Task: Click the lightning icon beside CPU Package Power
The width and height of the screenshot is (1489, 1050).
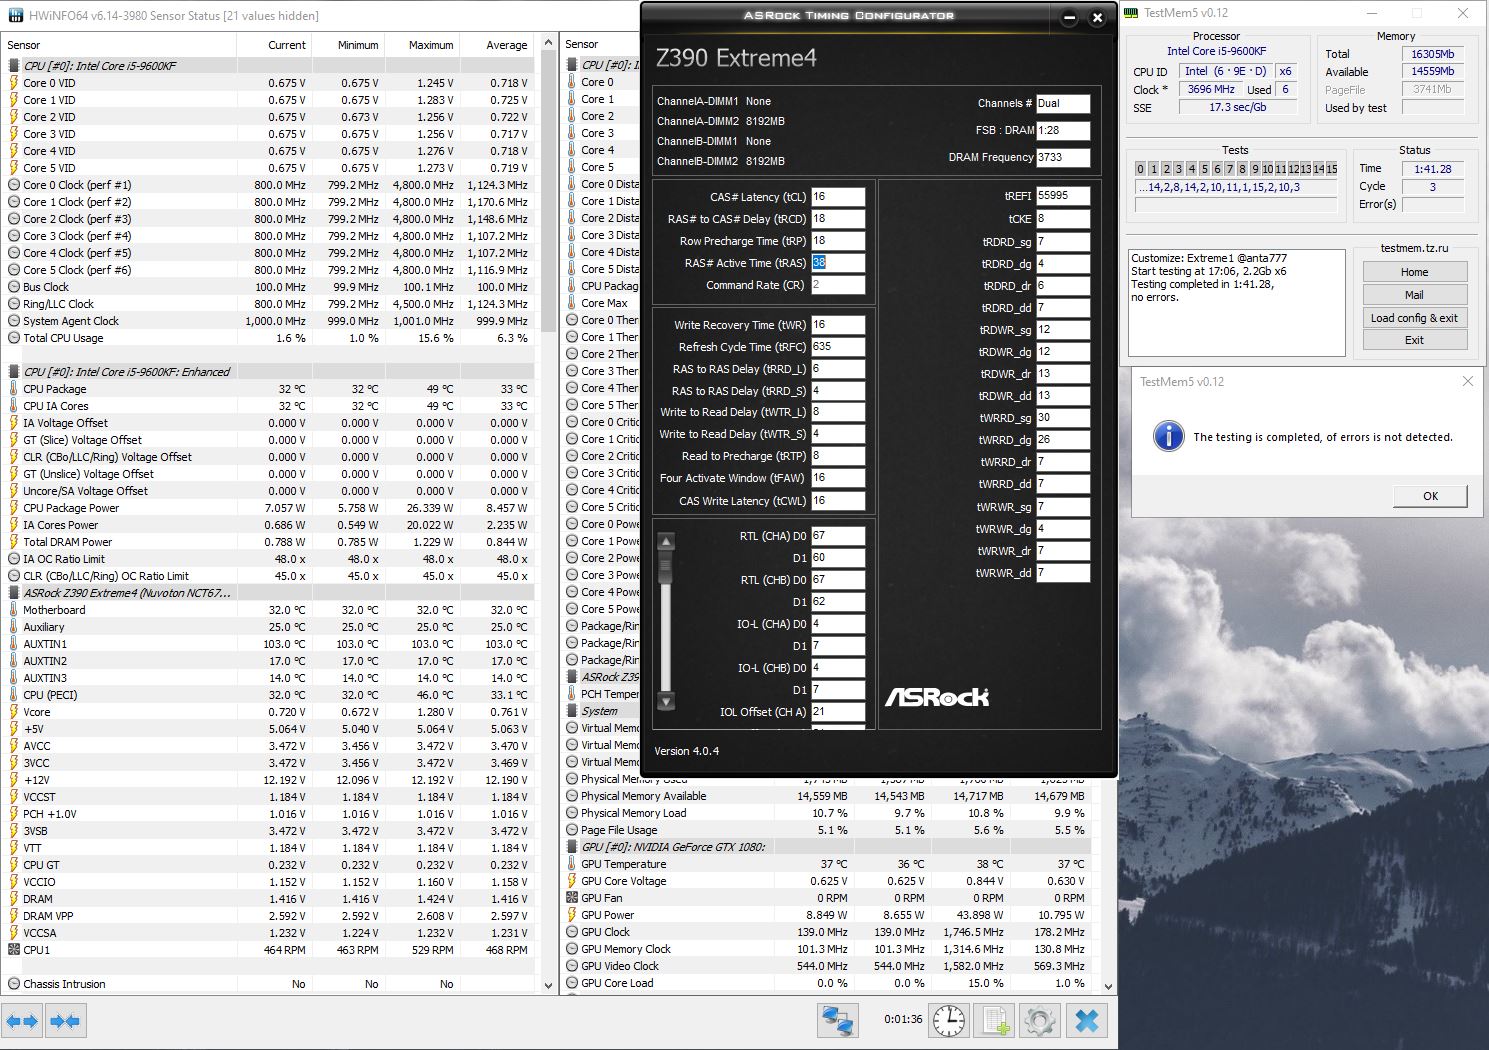Action: point(14,508)
